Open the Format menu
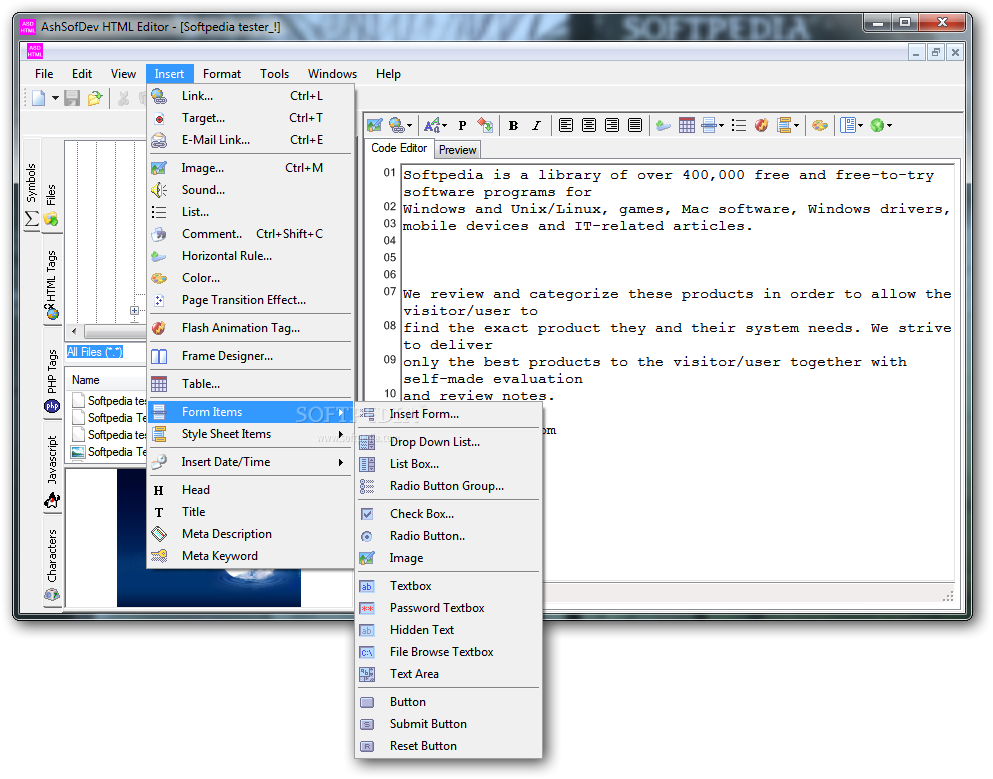 222,74
